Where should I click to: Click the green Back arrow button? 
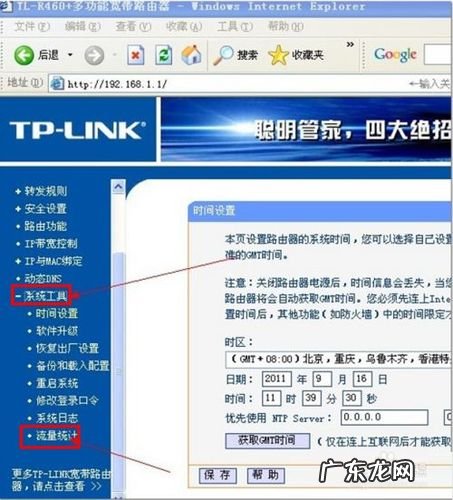coord(24,55)
